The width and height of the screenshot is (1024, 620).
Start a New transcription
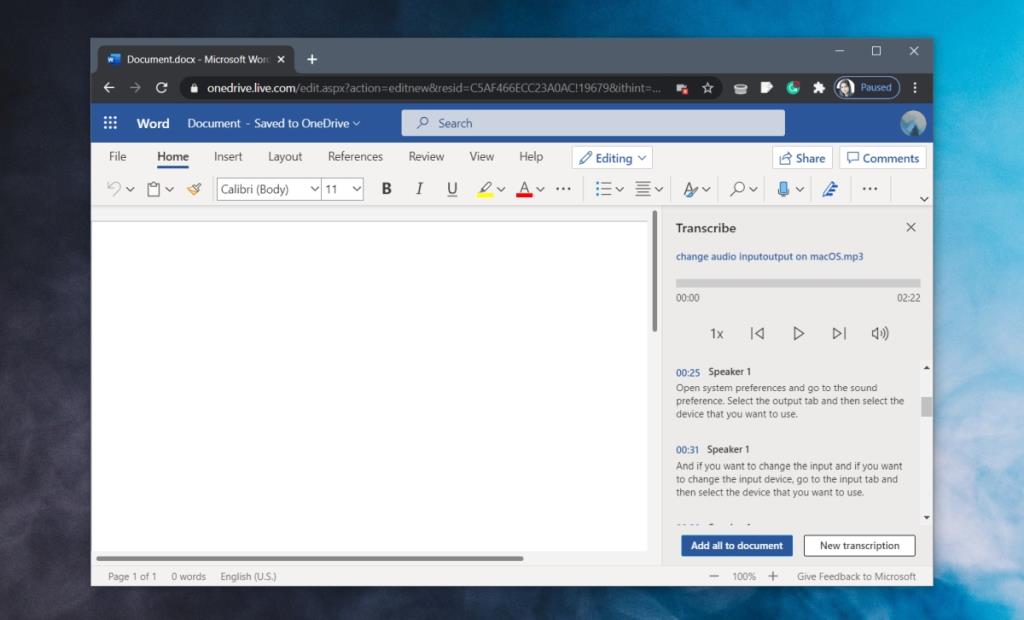[x=859, y=545]
